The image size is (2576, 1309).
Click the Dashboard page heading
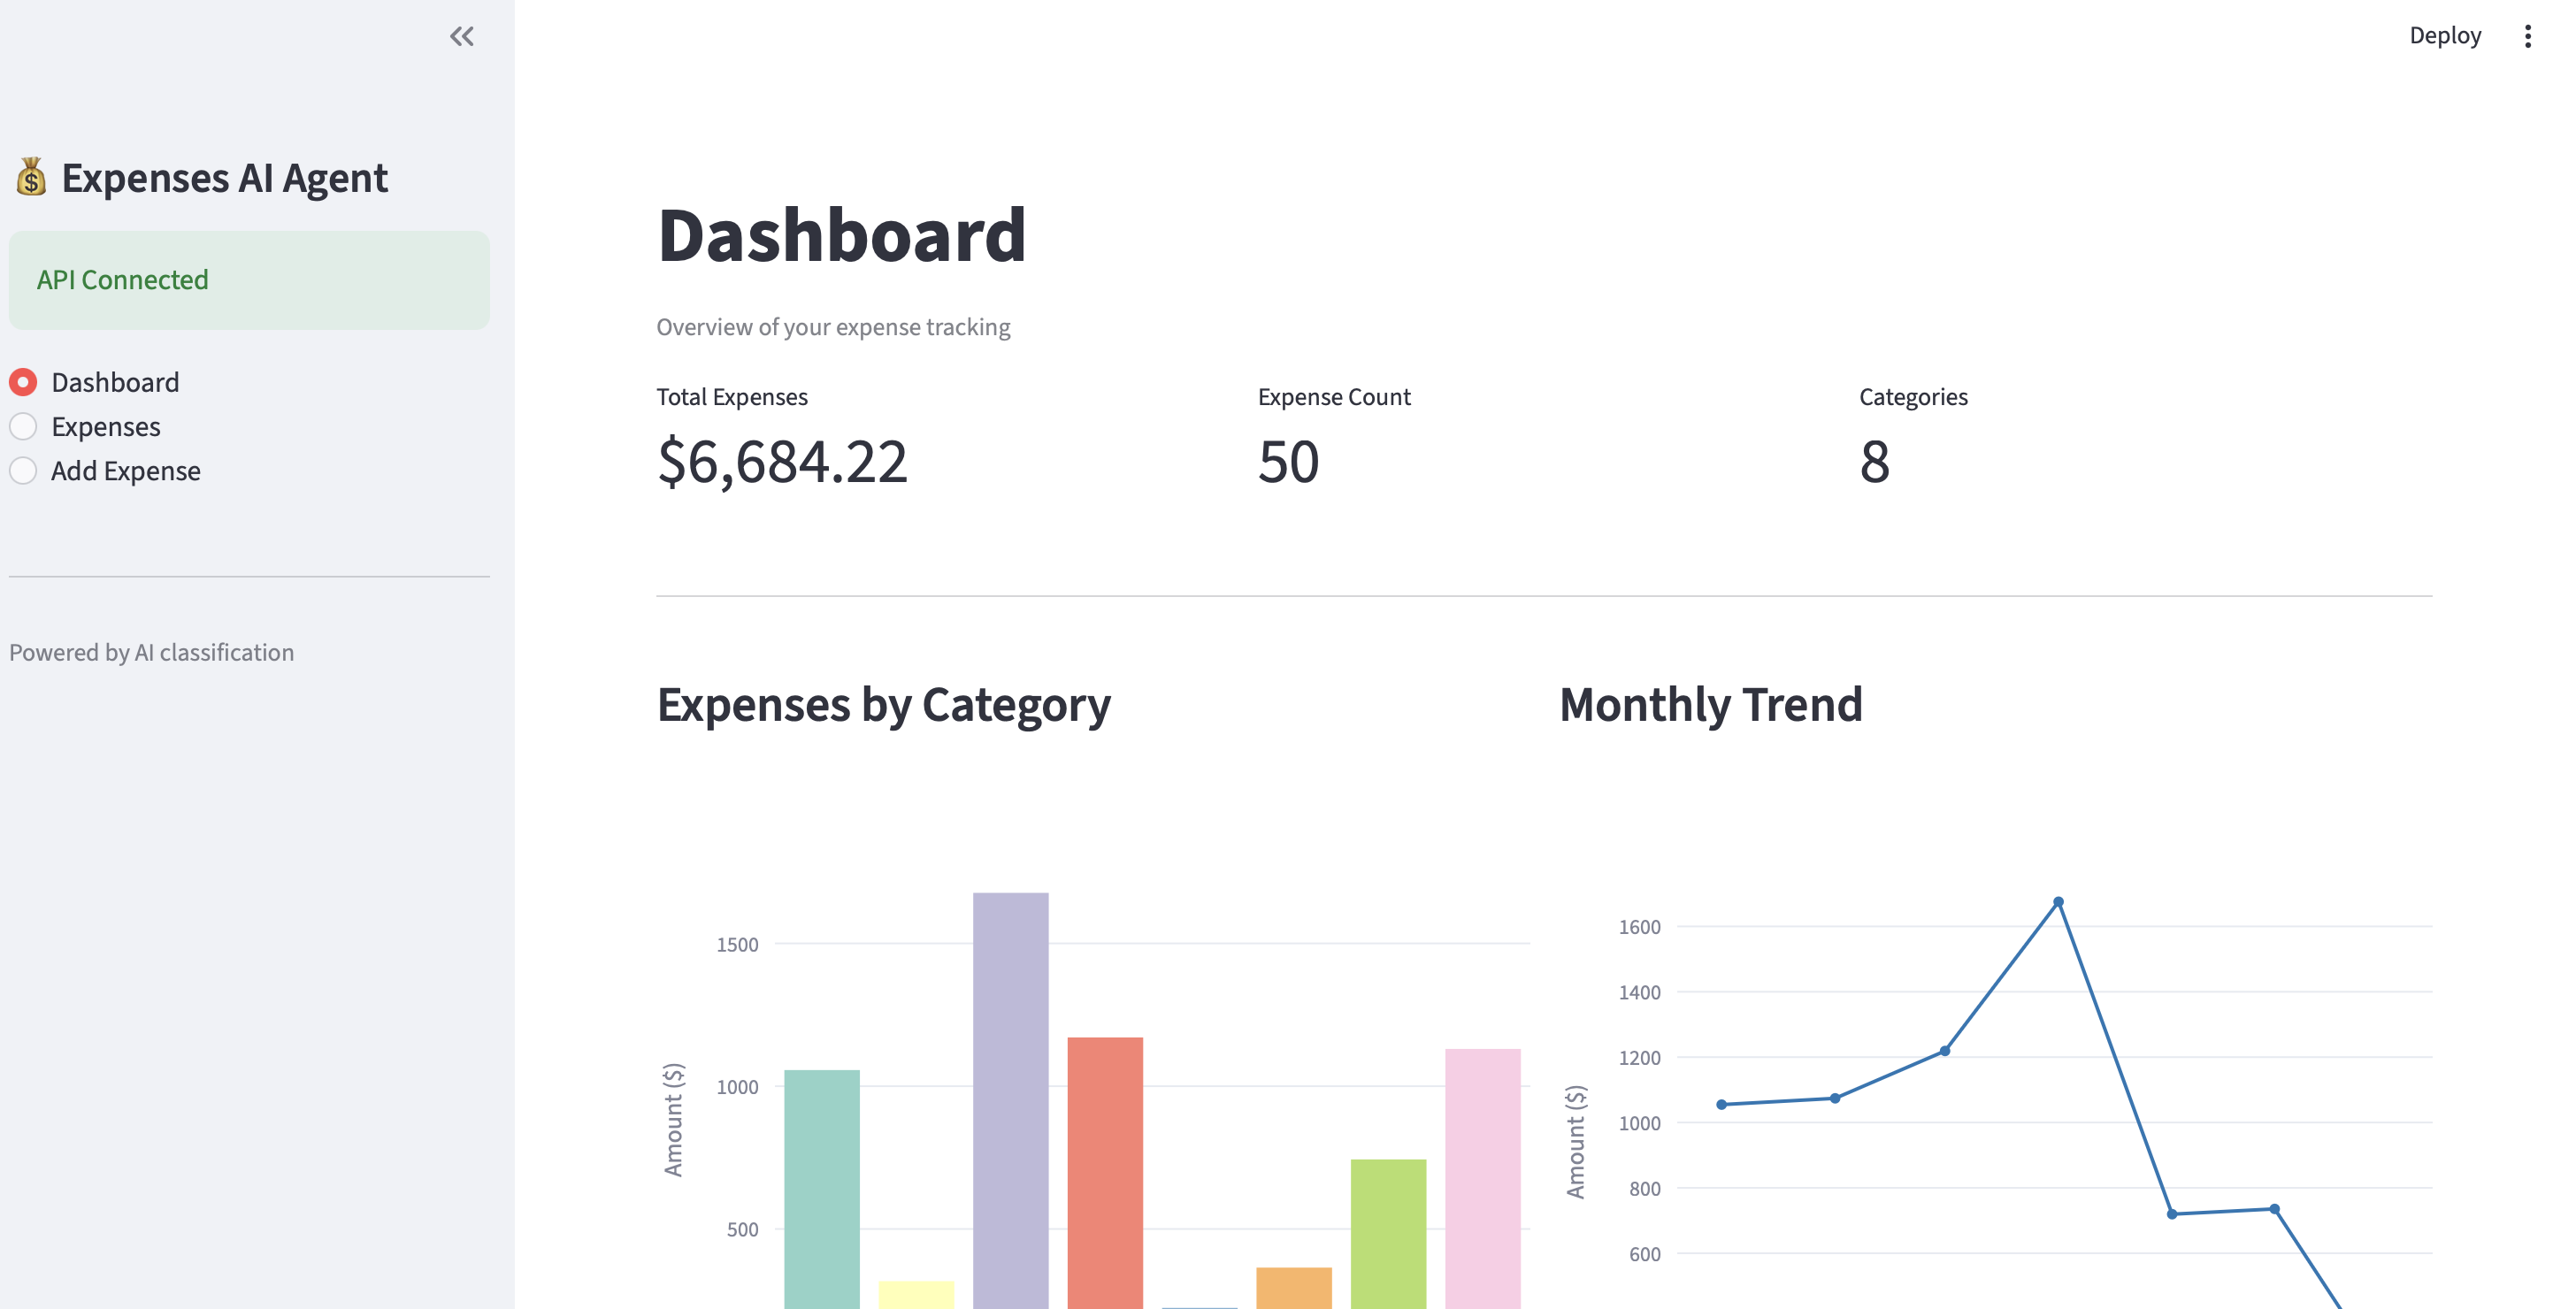(x=841, y=235)
